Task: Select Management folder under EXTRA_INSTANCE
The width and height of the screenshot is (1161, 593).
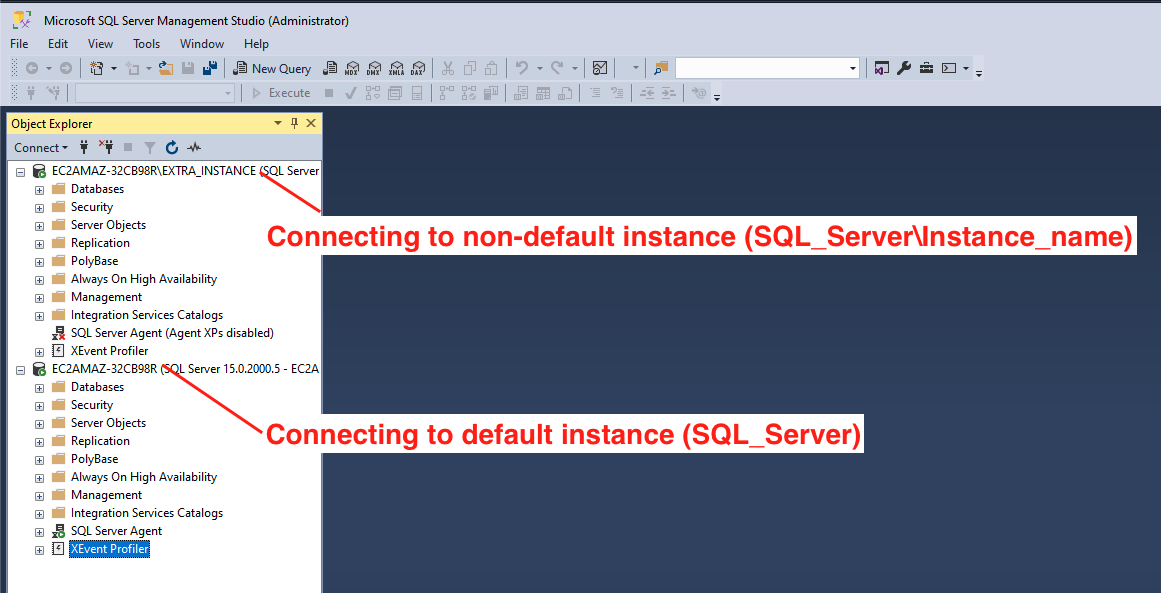Action: (106, 297)
